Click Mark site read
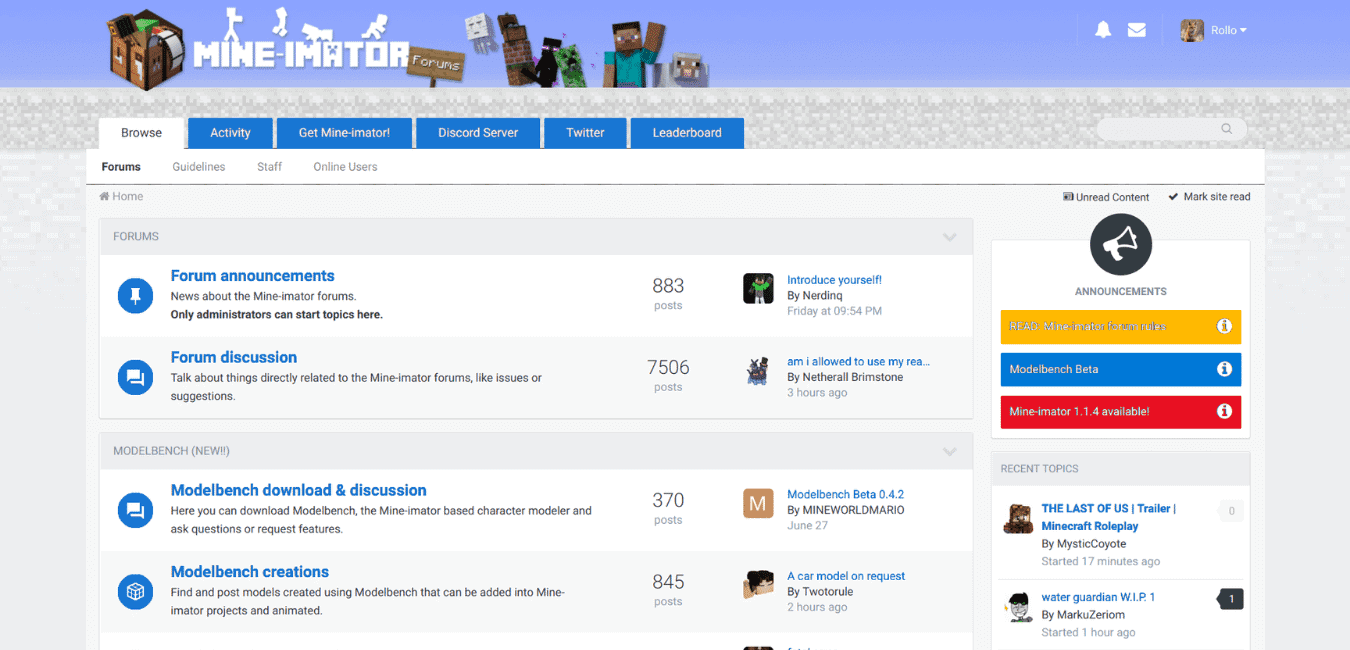The height and width of the screenshot is (650, 1350). coord(1209,197)
